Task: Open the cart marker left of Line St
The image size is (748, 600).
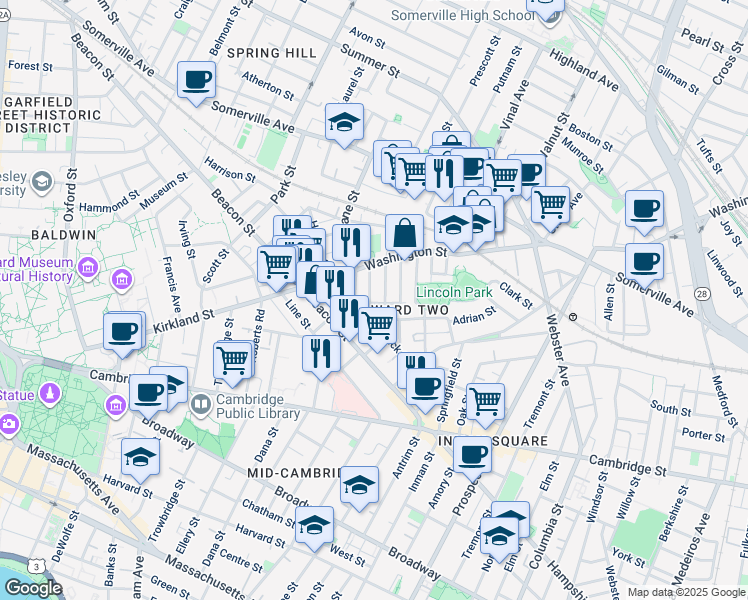Action: tap(276, 267)
